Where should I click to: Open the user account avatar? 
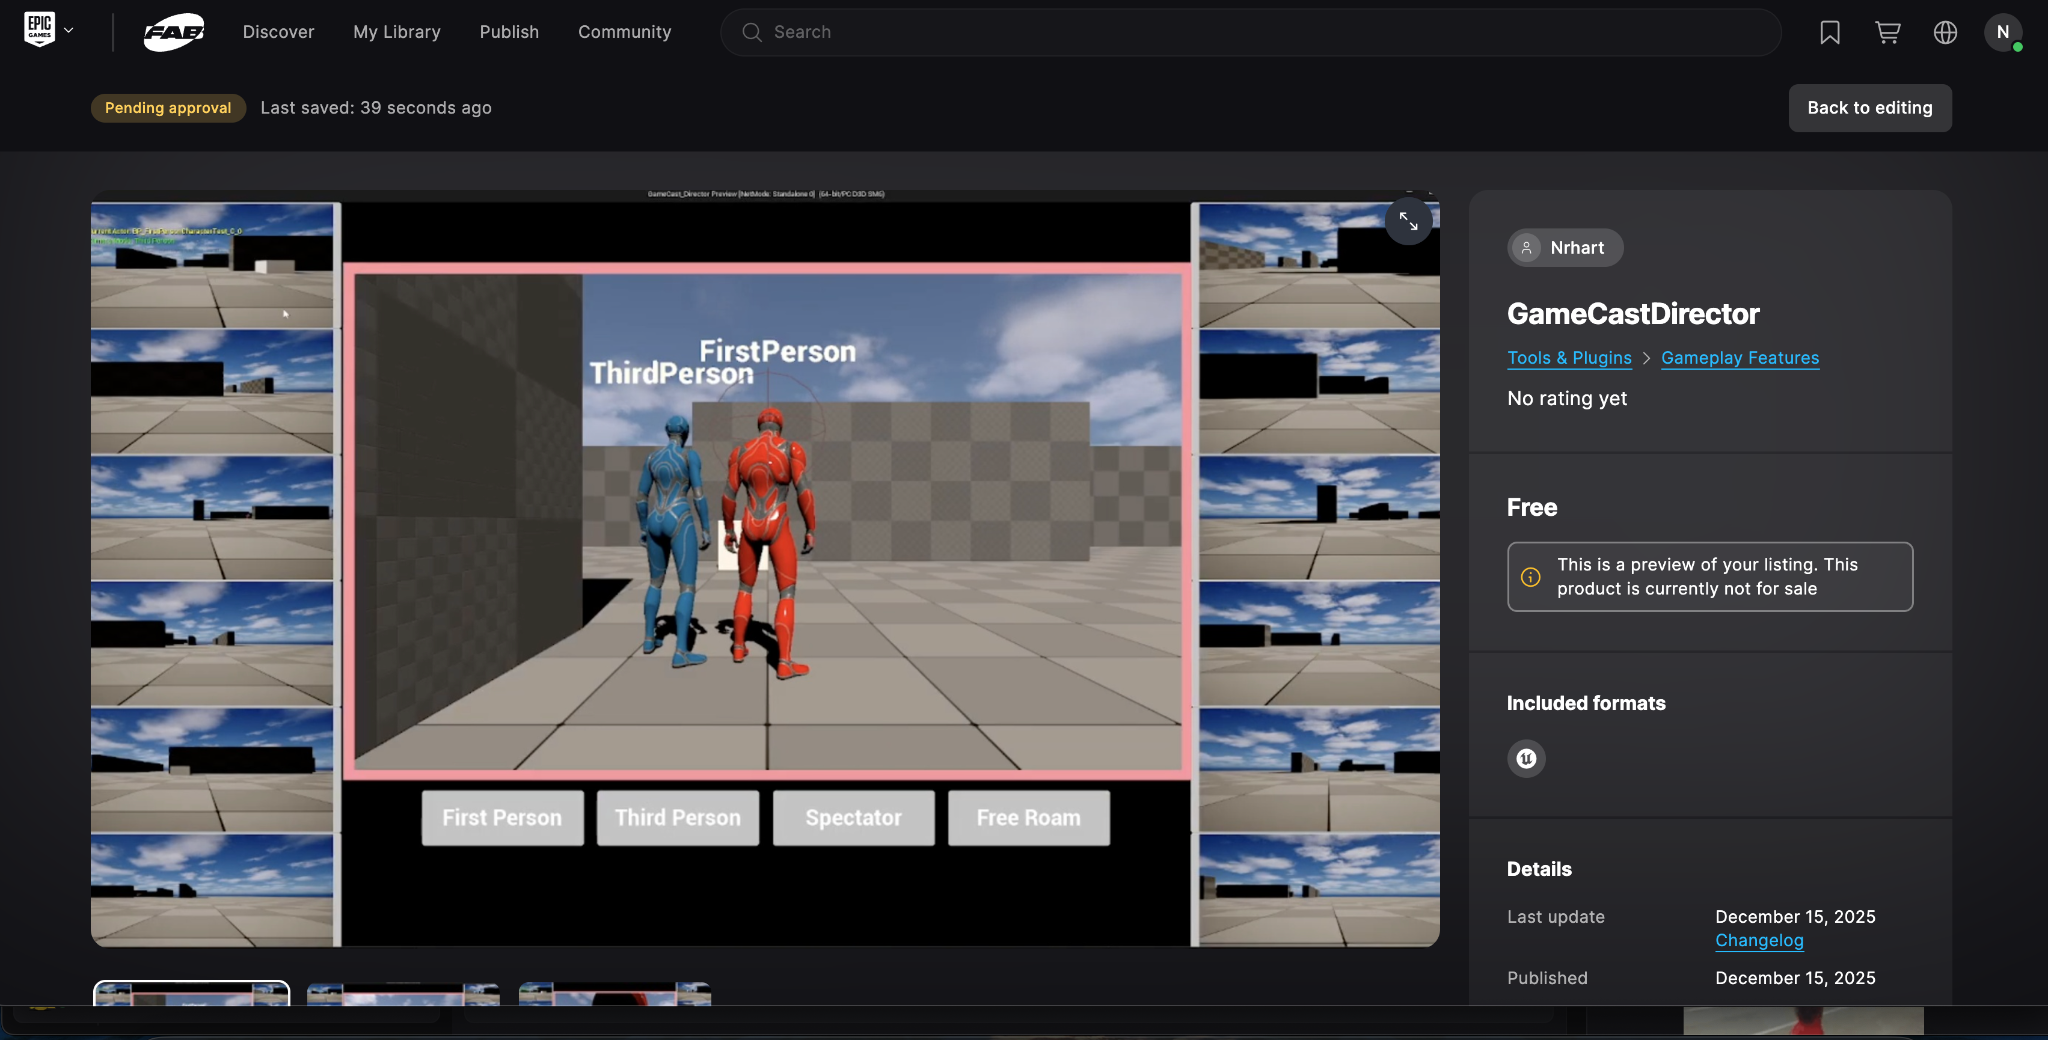click(x=2002, y=32)
